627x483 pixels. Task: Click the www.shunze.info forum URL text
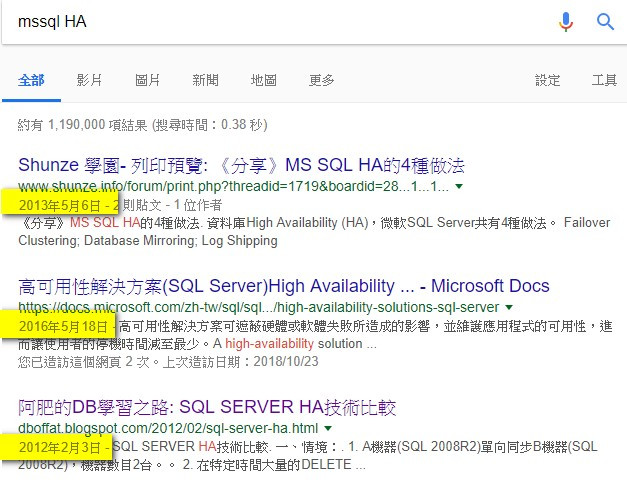coord(234,186)
